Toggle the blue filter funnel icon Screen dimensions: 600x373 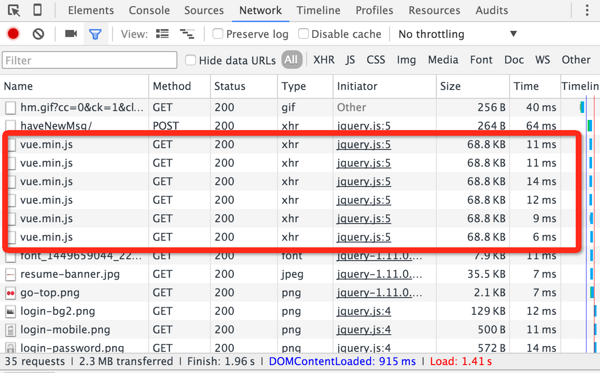(x=95, y=34)
